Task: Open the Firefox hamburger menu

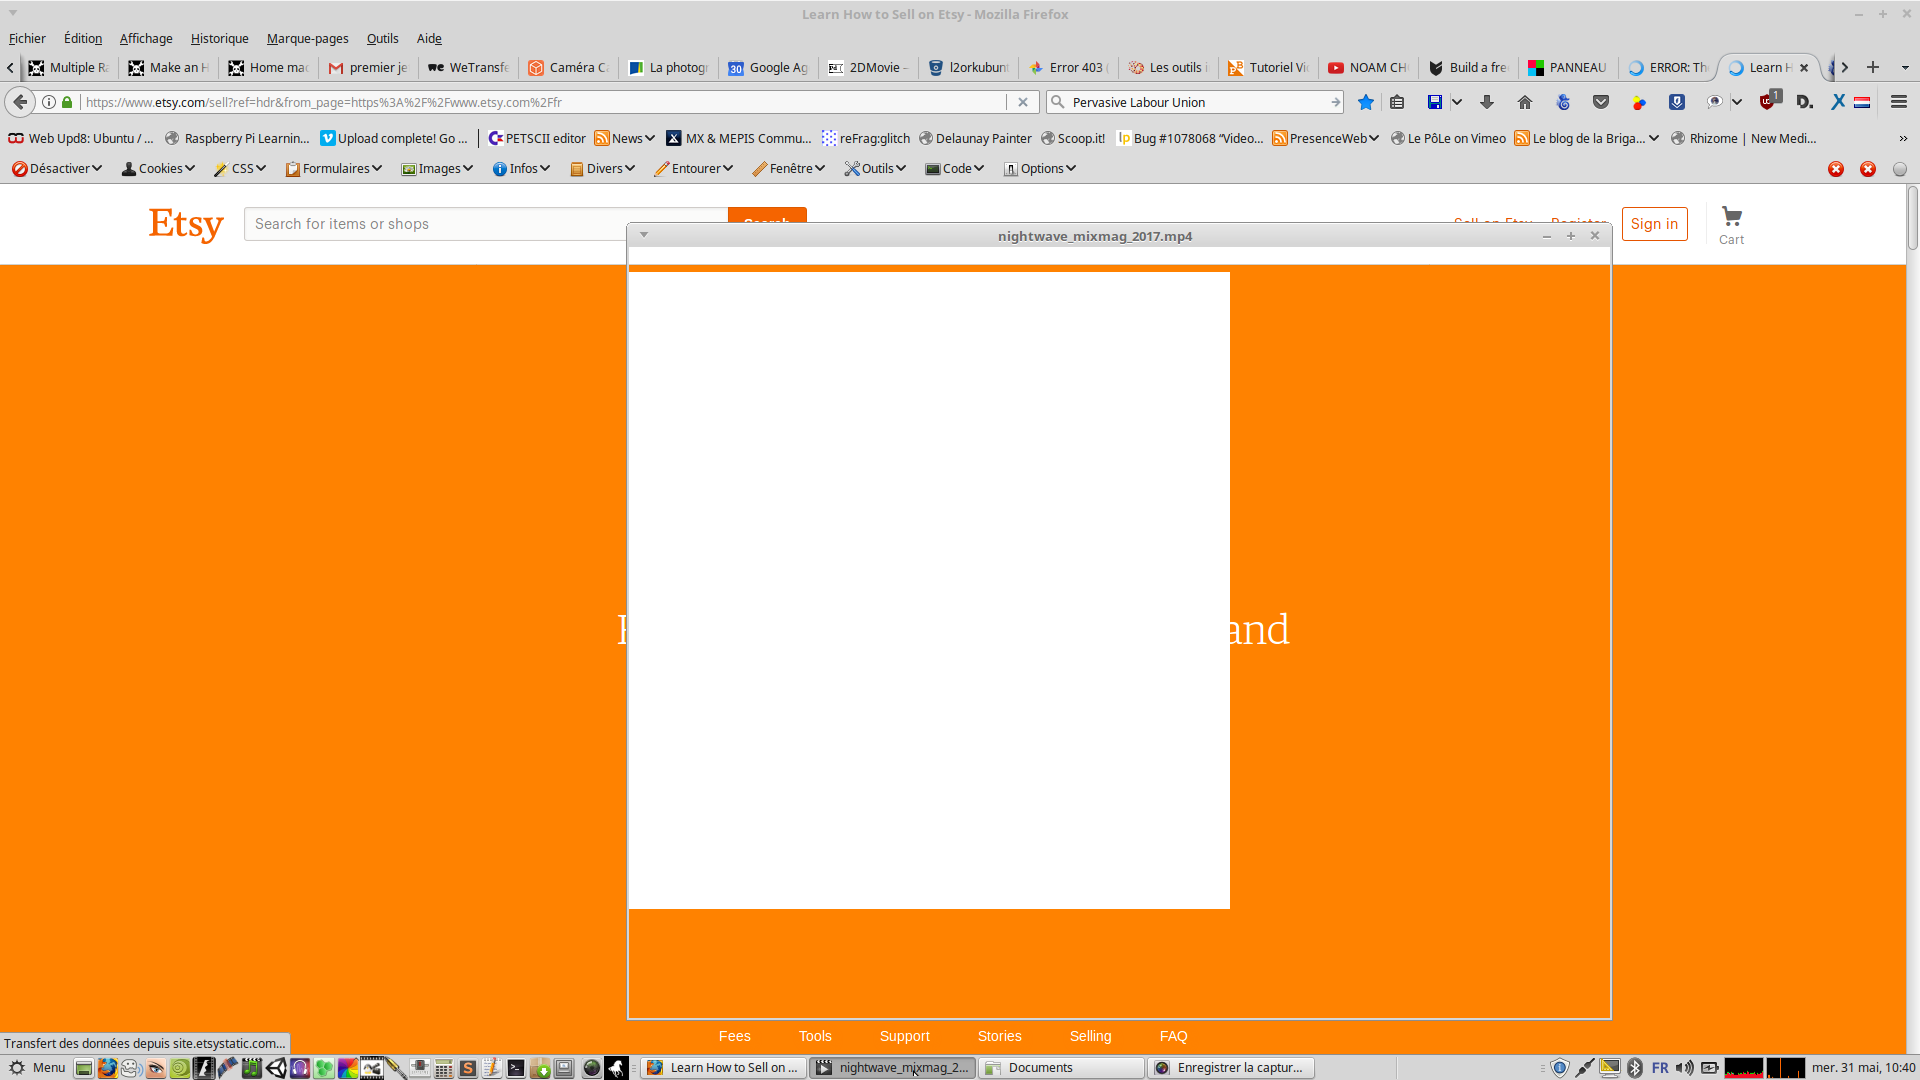Action: pyautogui.click(x=1898, y=102)
